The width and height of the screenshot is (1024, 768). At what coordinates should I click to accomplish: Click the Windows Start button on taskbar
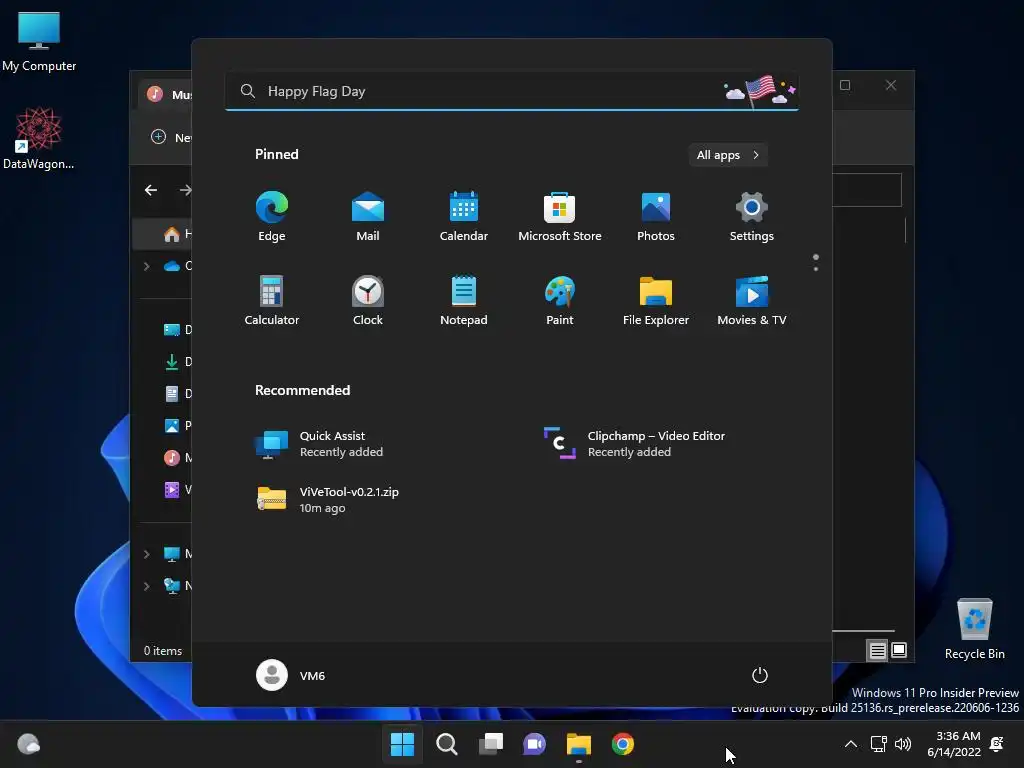coord(402,744)
